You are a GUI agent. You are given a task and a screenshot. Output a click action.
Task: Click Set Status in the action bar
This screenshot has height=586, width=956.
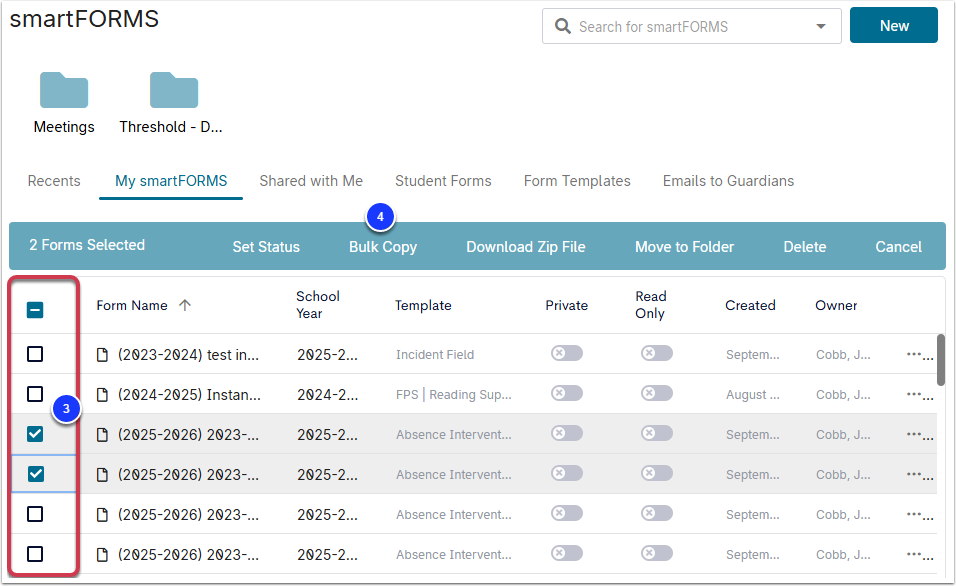tap(266, 247)
